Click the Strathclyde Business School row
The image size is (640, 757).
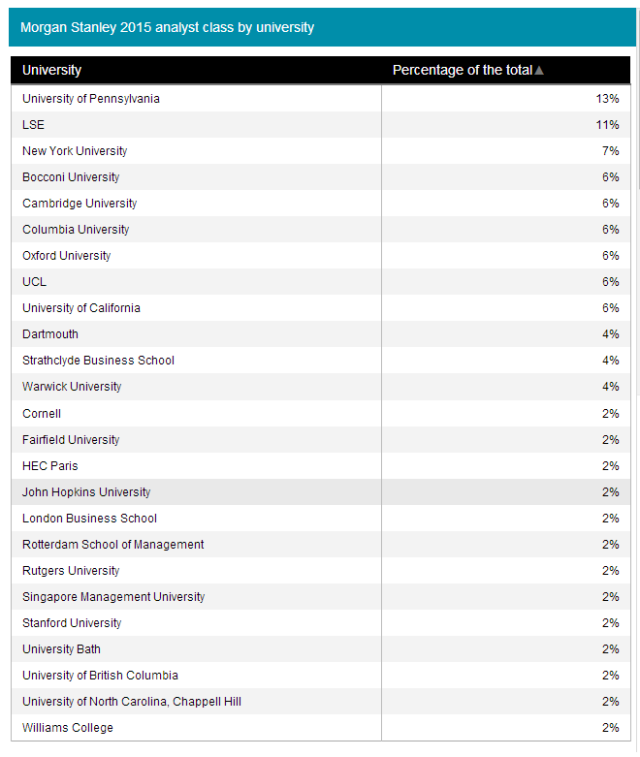(x=98, y=360)
